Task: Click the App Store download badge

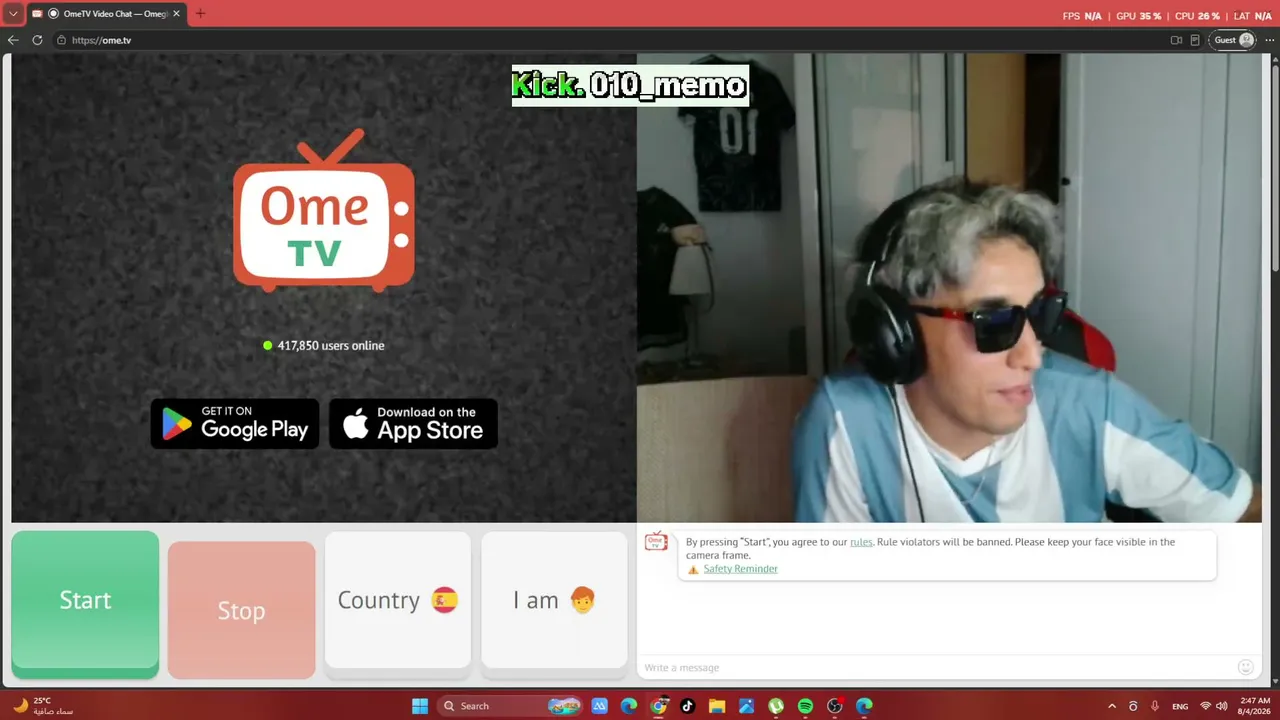Action: pyautogui.click(x=413, y=424)
